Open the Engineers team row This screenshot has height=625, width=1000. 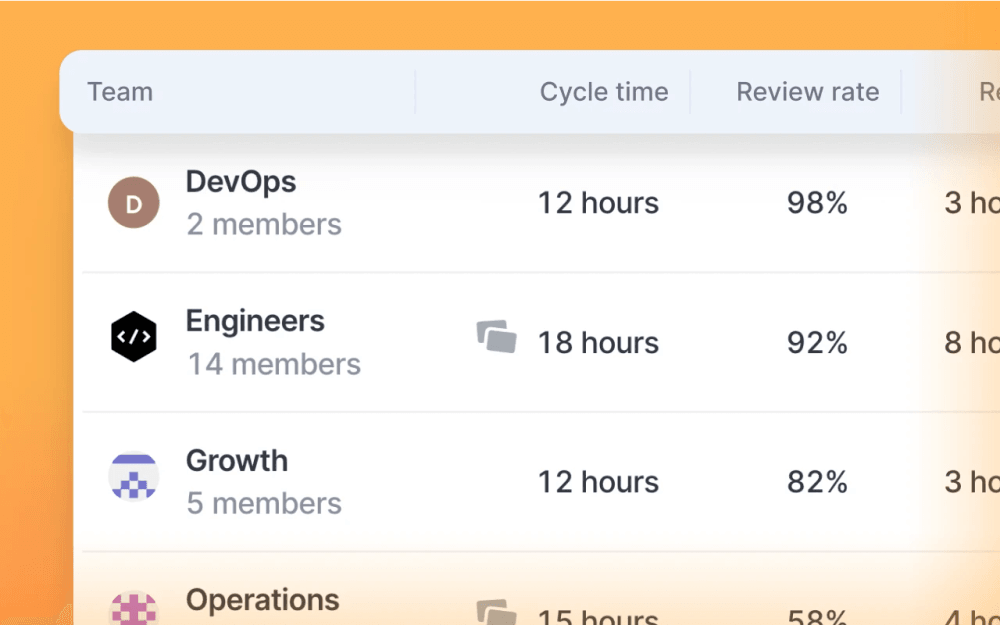click(255, 320)
